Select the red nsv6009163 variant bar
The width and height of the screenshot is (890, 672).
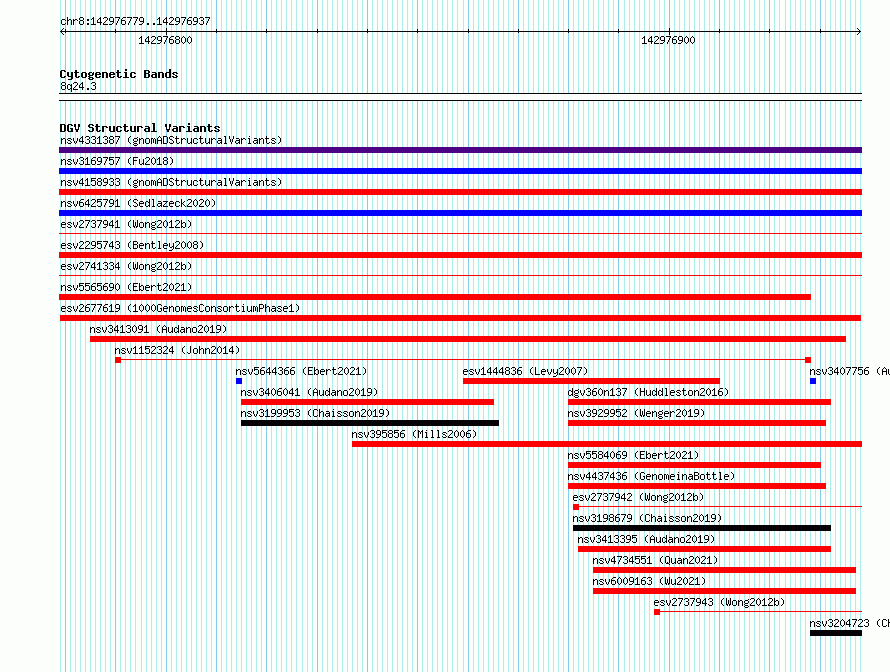pos(724,591)
